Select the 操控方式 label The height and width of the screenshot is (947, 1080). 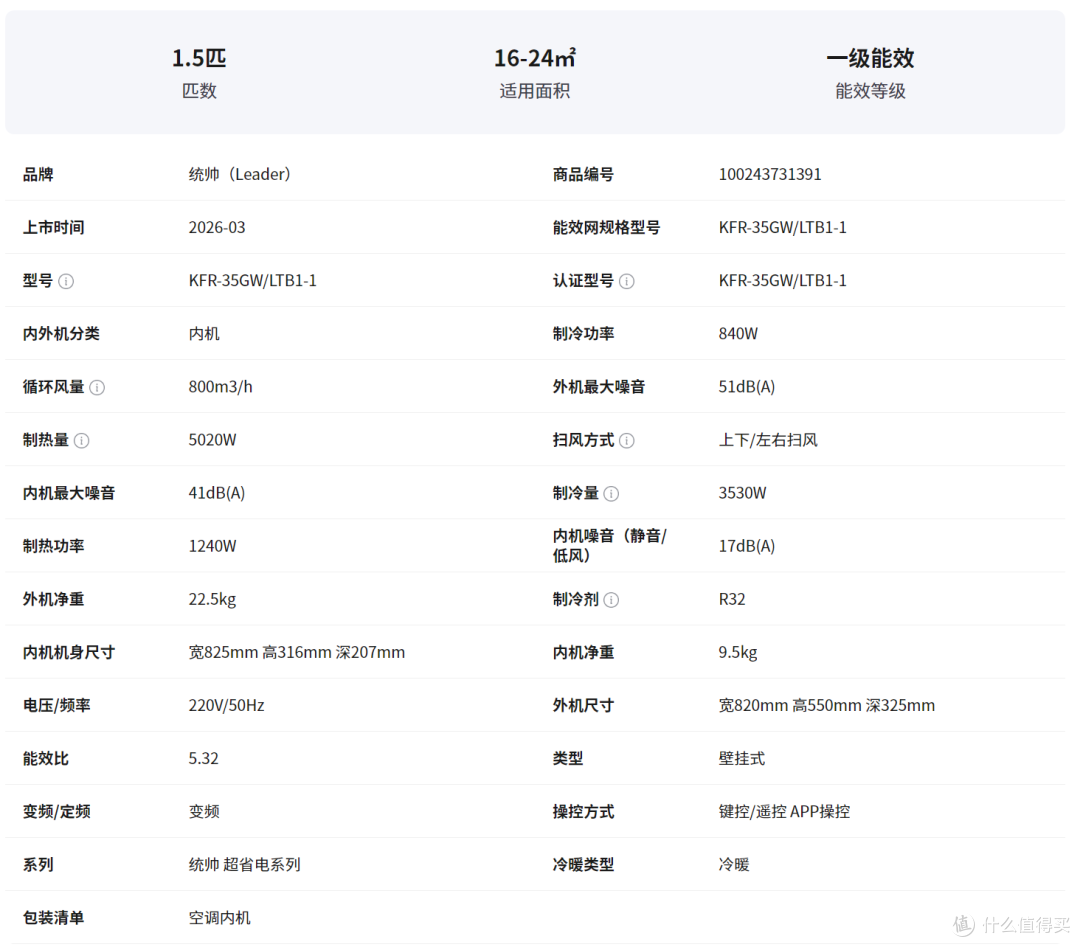click(x=583, y=811)
